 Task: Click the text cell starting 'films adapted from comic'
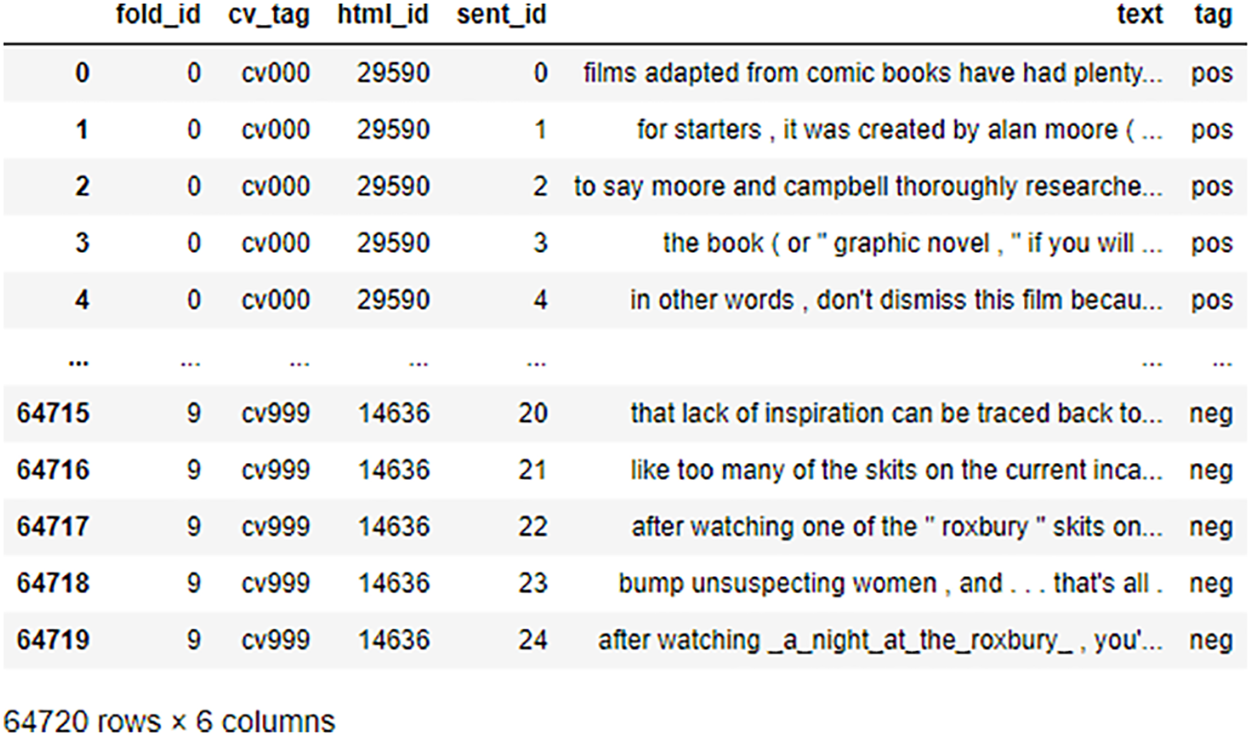pos(873,73)
